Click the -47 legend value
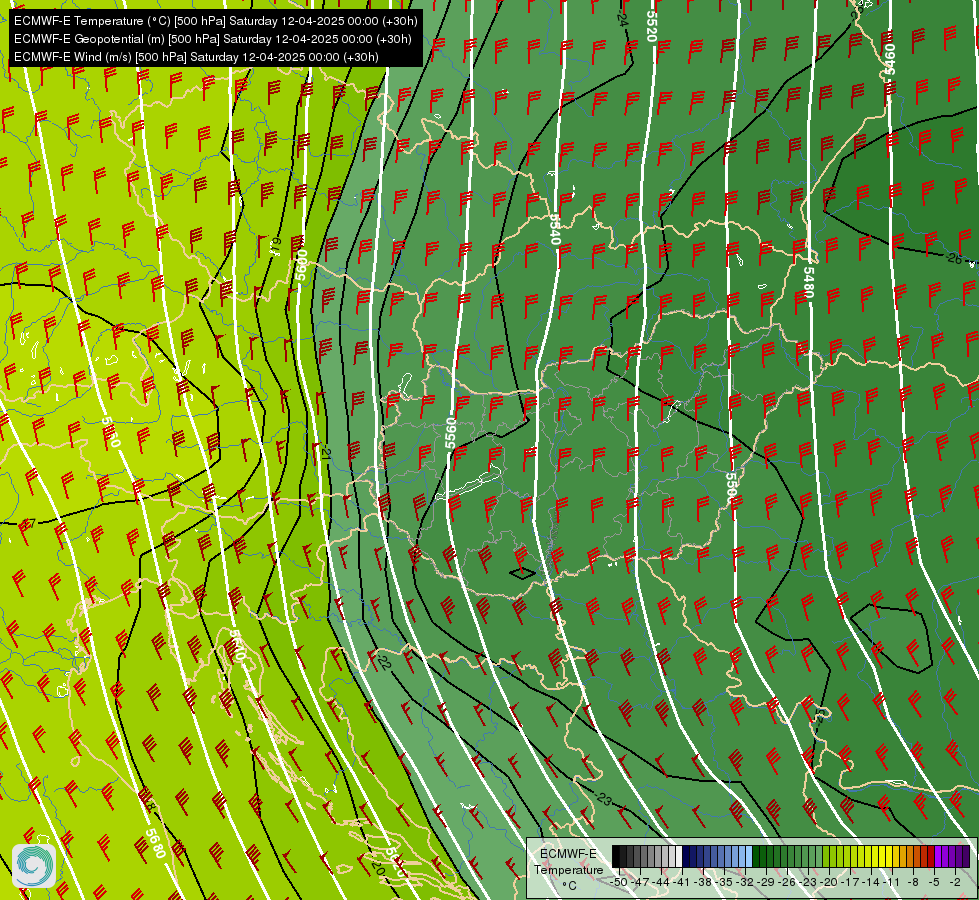The width and height of the screenshot is (979, 900). [x=640, y=882]
